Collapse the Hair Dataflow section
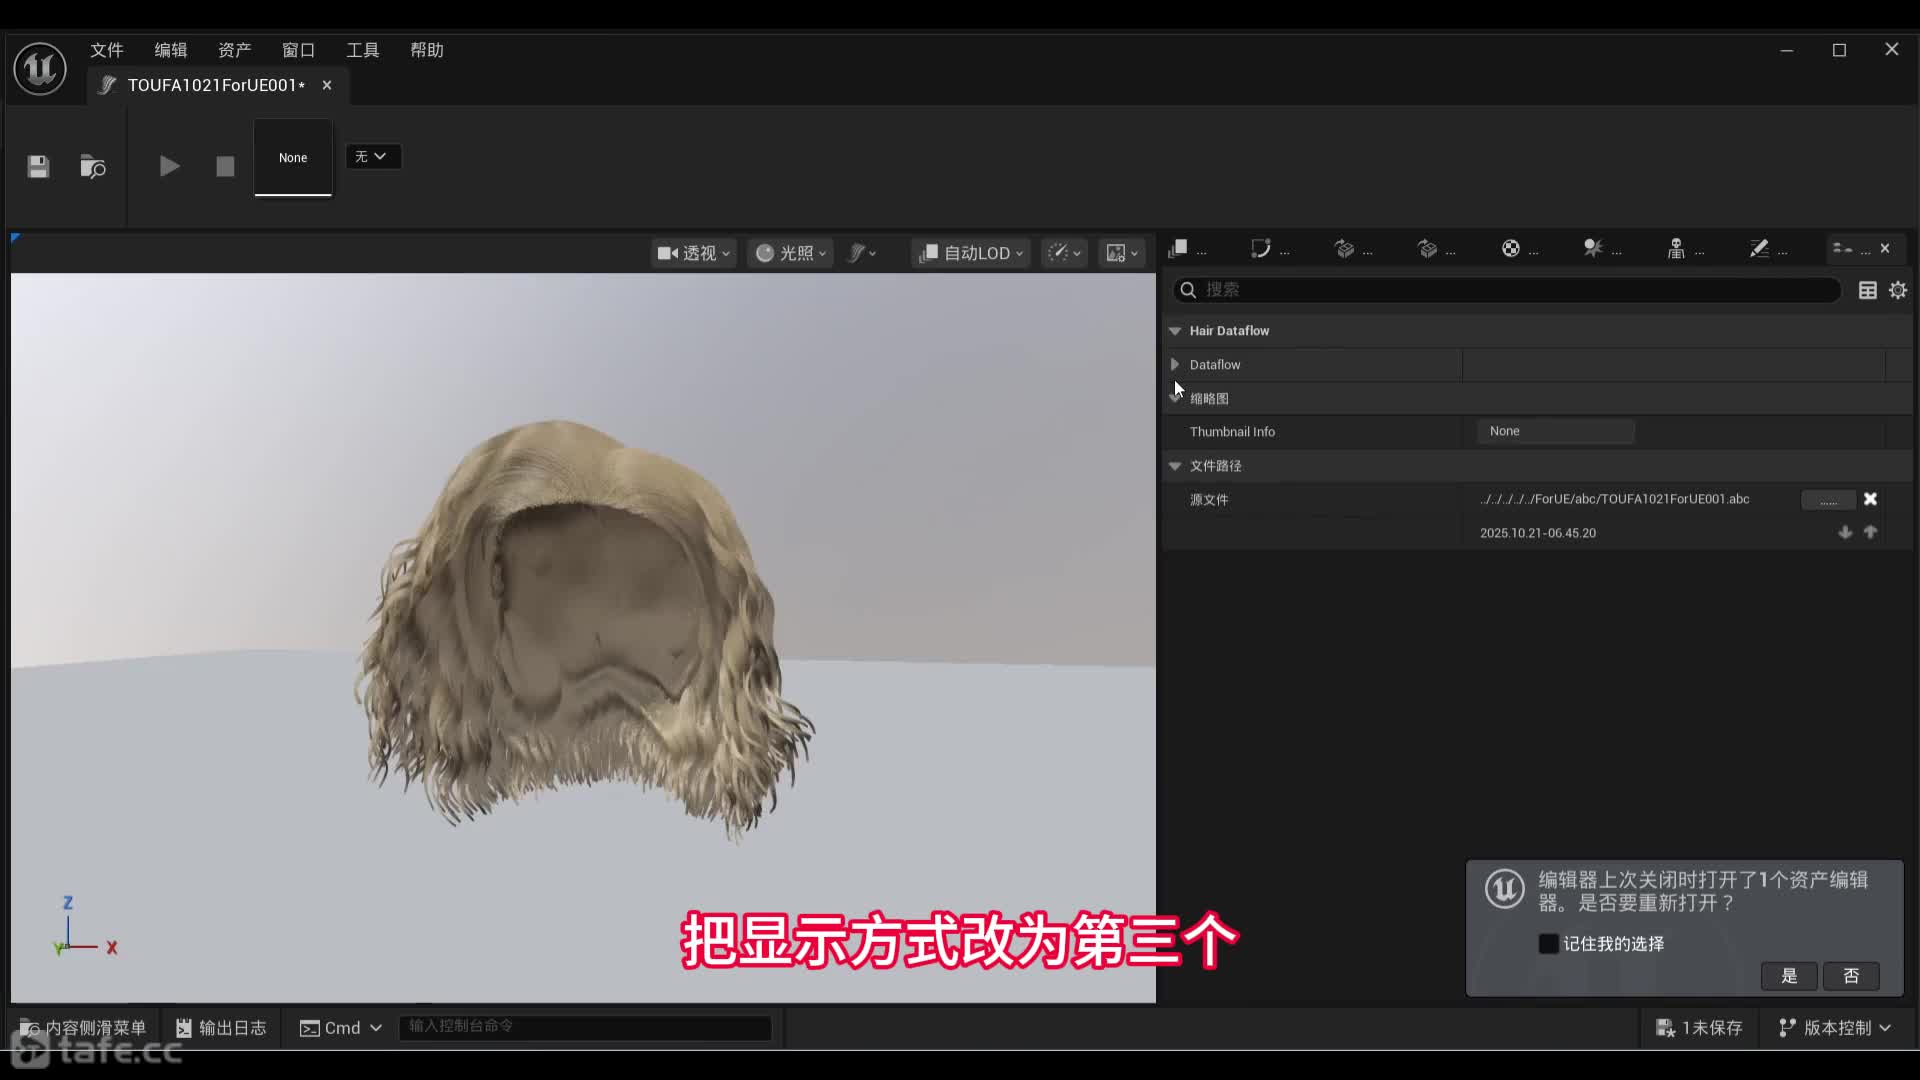Screen dimensions: 1920x1080 [x=1176, y=330]
